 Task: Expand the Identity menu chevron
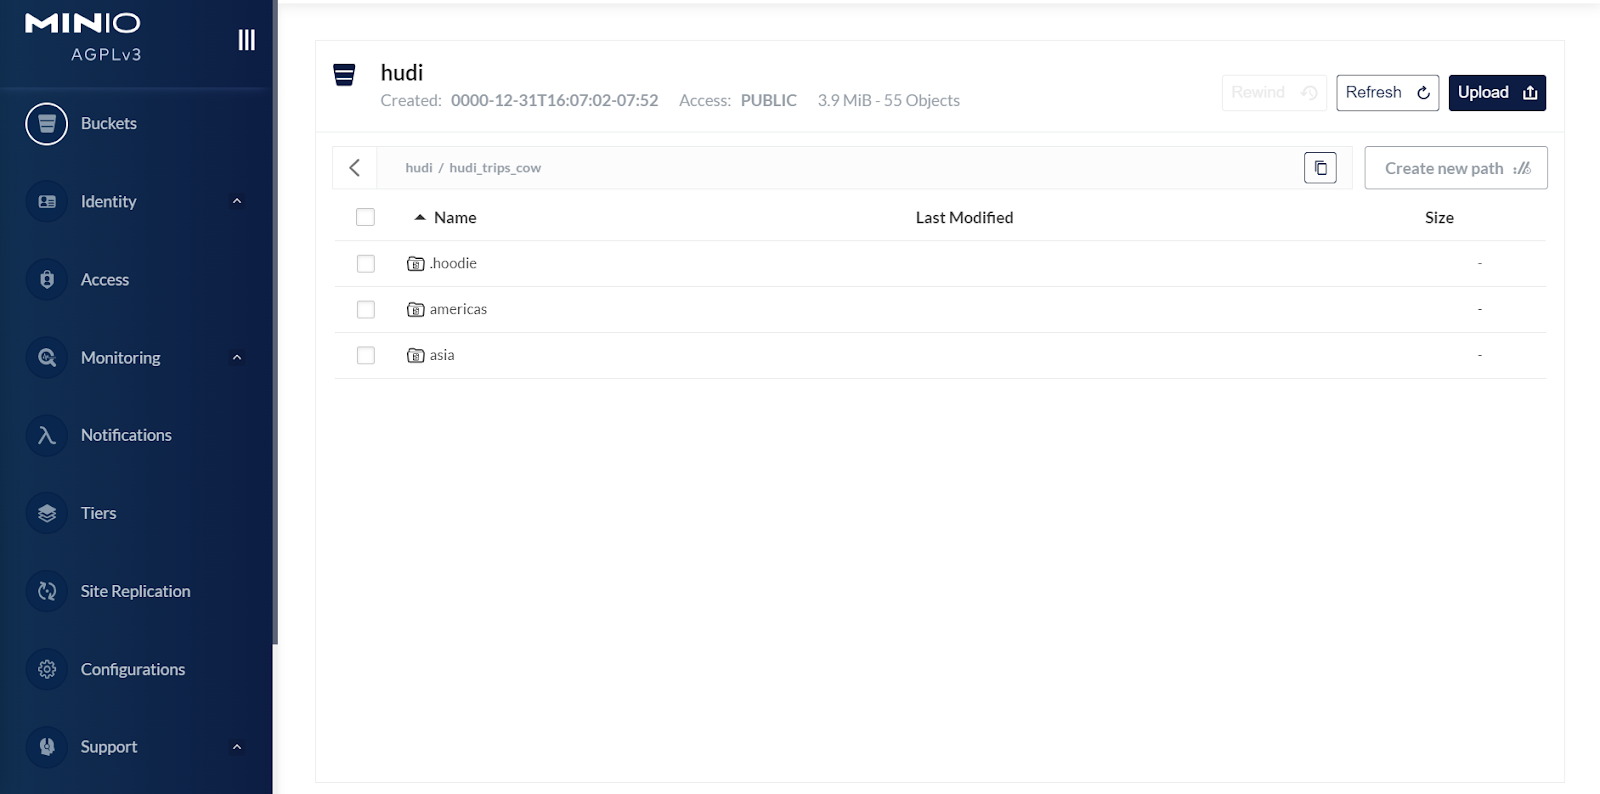(x=237, y=202)
